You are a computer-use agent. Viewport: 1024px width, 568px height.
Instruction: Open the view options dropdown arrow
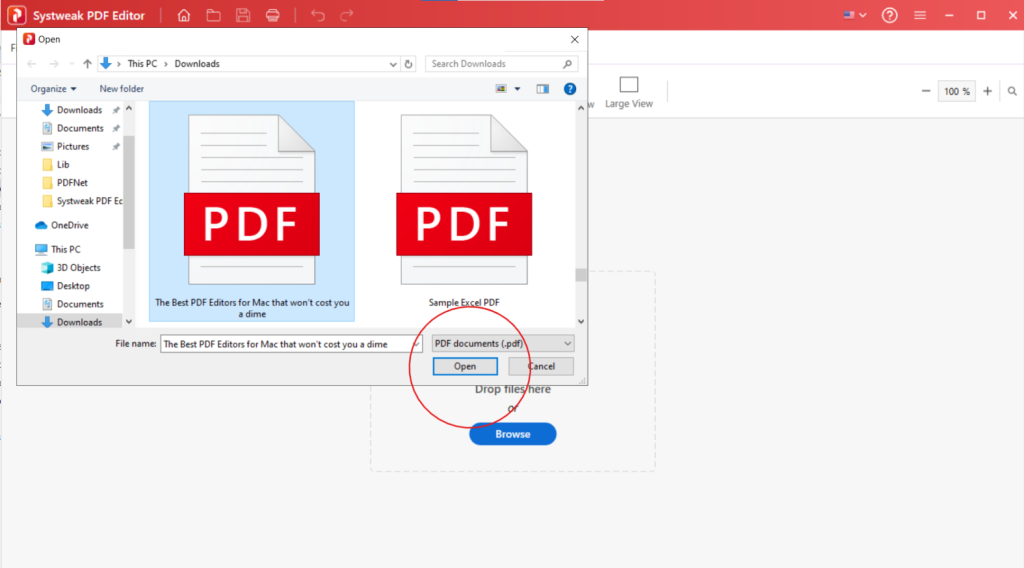coord(517,89)
